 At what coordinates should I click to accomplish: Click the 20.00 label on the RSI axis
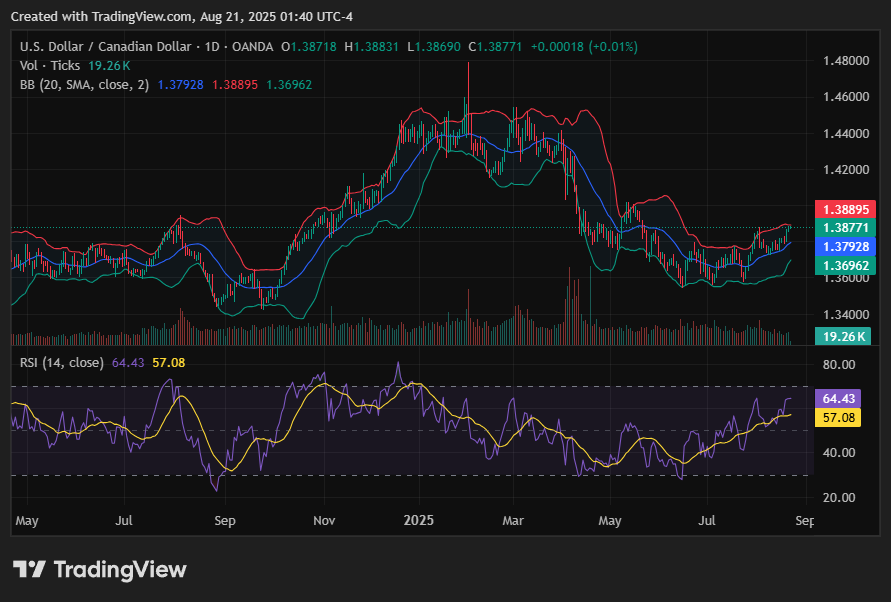[839, 497]
